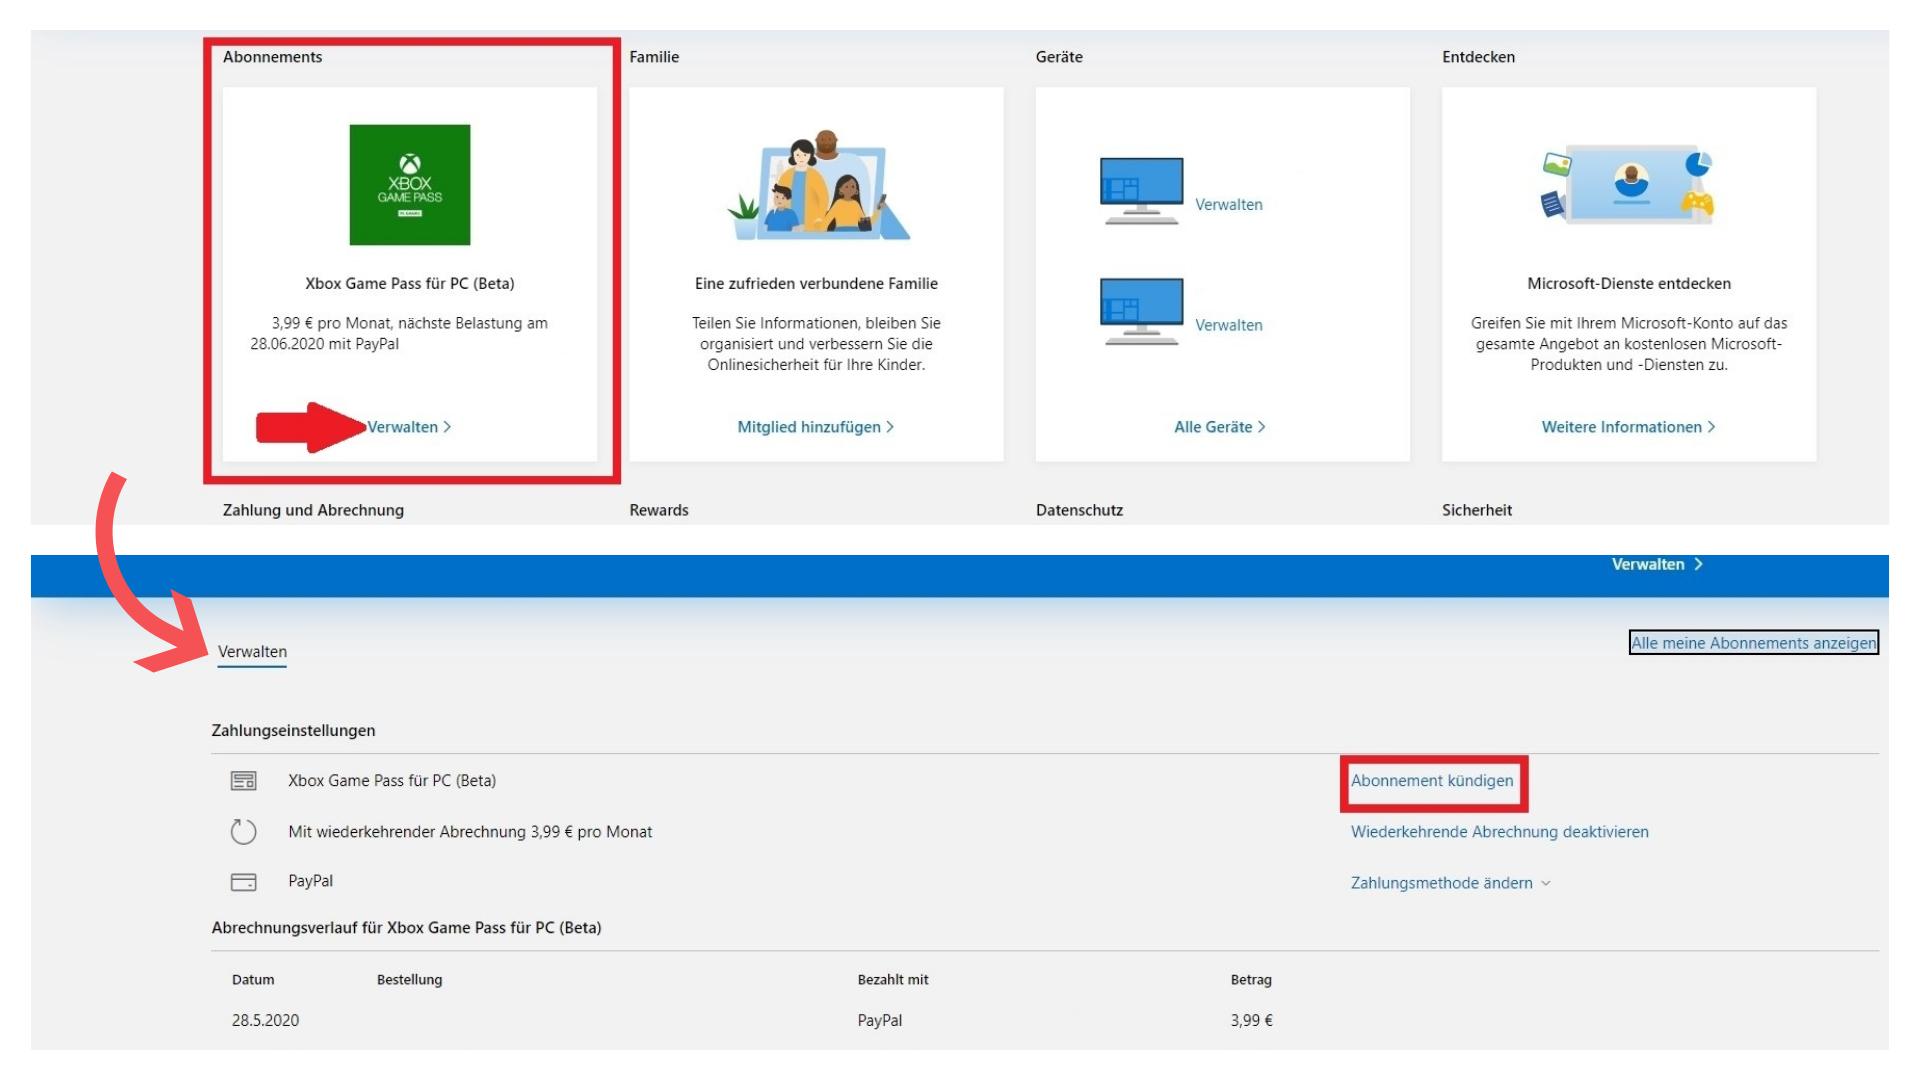Image resolution: width=1920 pixels, height=1080 pixels.
Task: Click the Datenschutz section heading
Action: 1079,510
